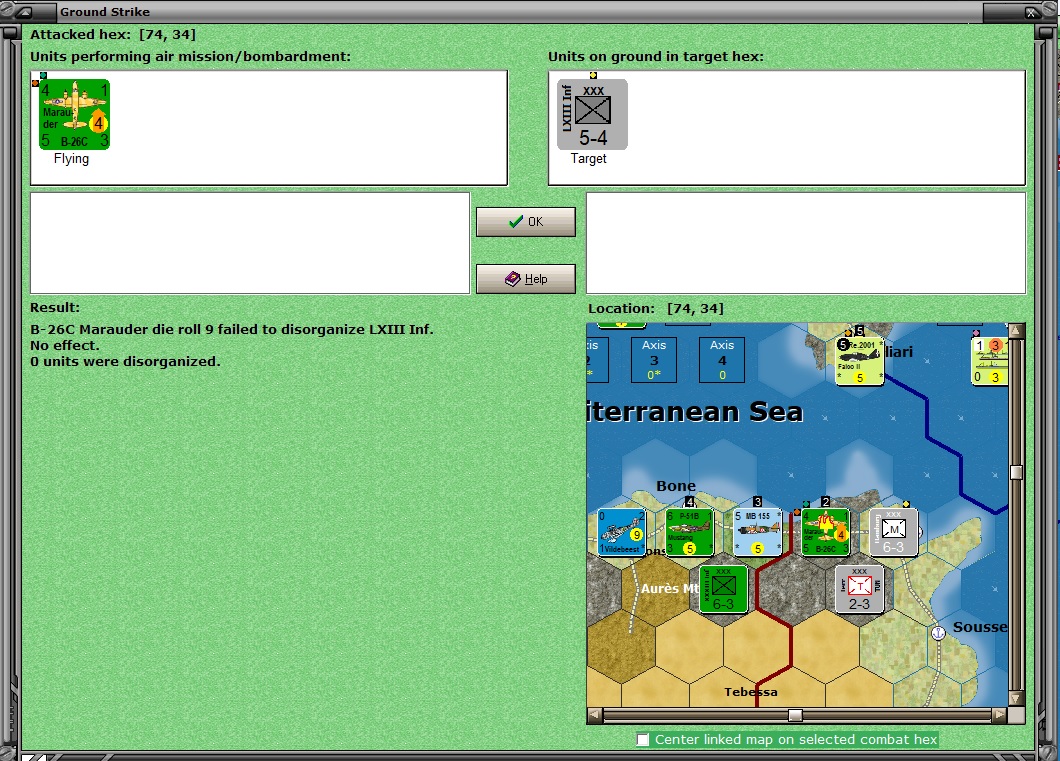Click the map vertical scrollbar down arrow
1060x761 pixels.
coord(1016,698)
